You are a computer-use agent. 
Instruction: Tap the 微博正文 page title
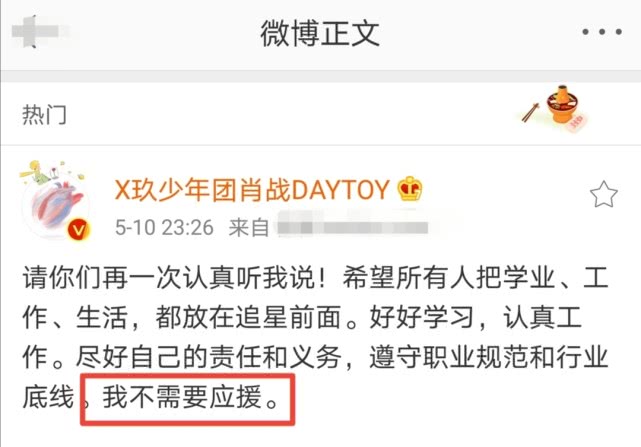320,34
